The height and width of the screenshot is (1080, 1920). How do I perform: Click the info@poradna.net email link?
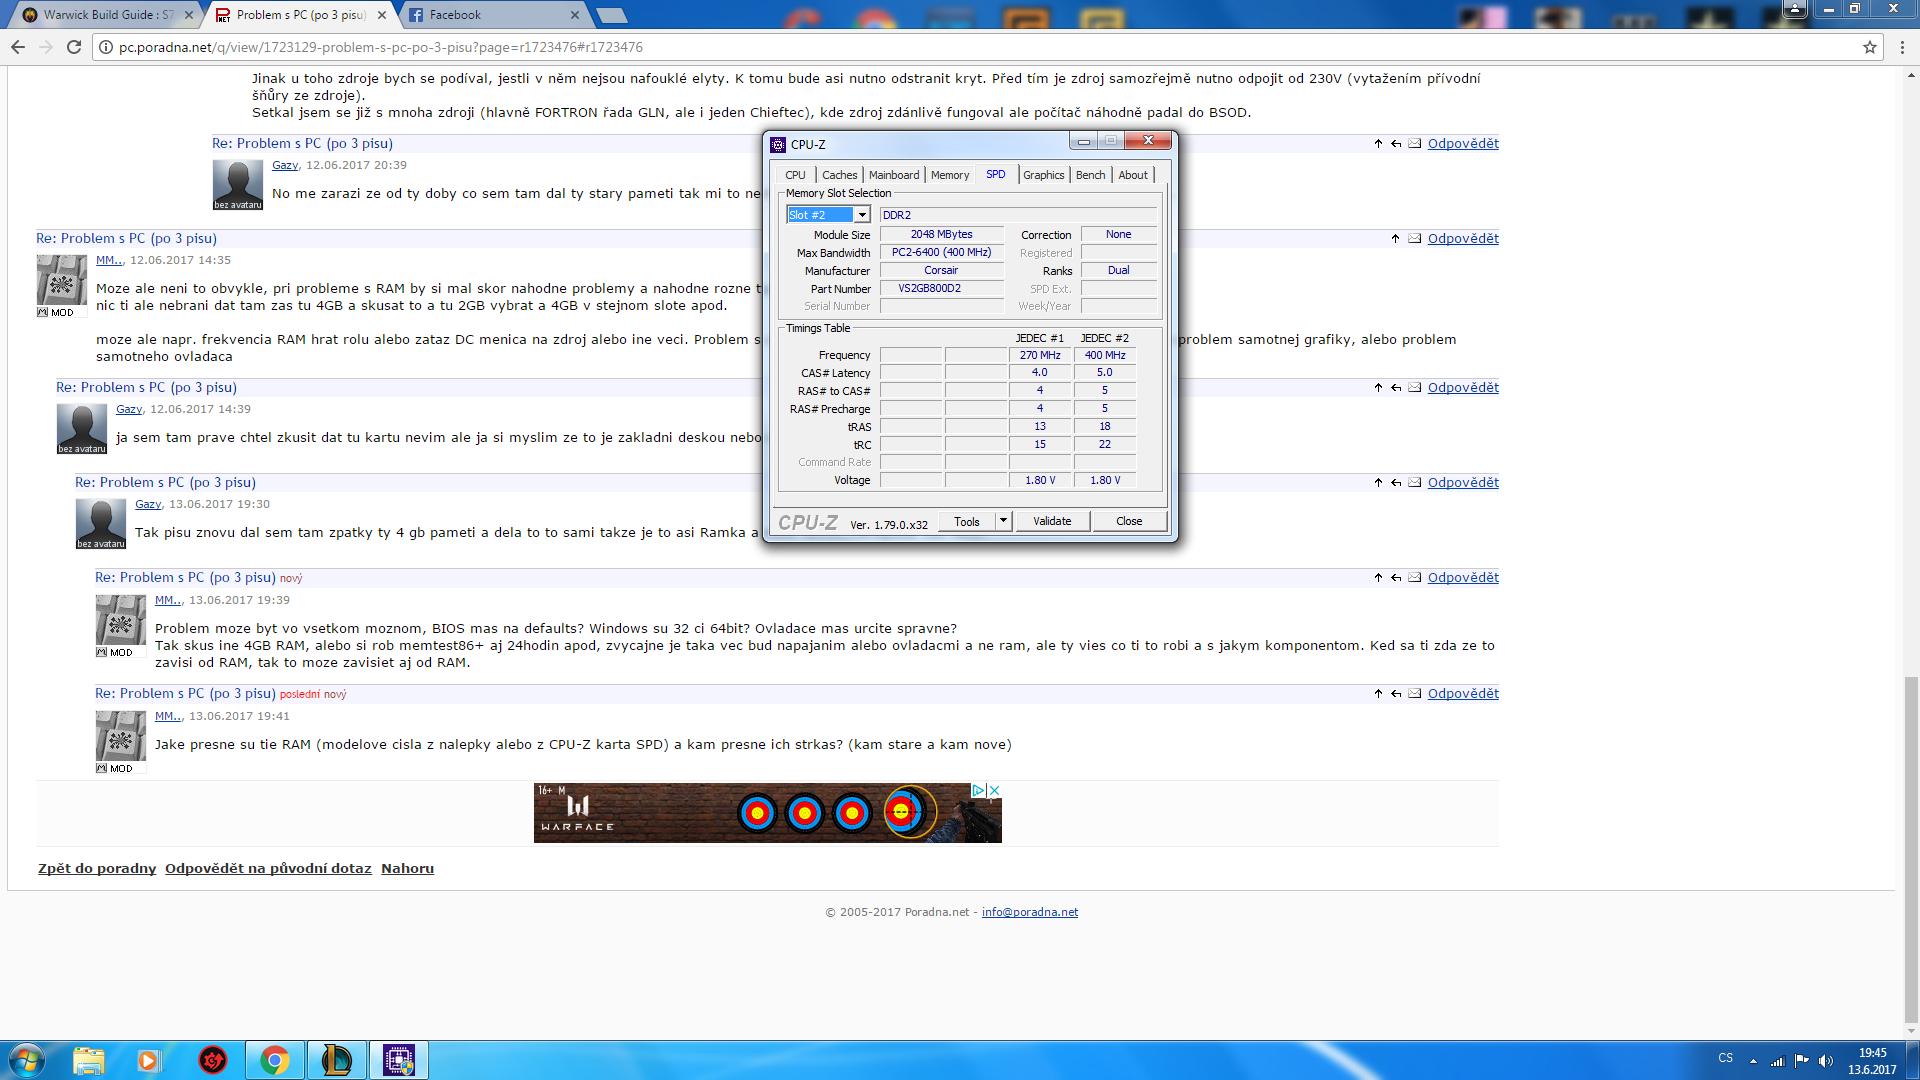click(x=1029, y=912)
